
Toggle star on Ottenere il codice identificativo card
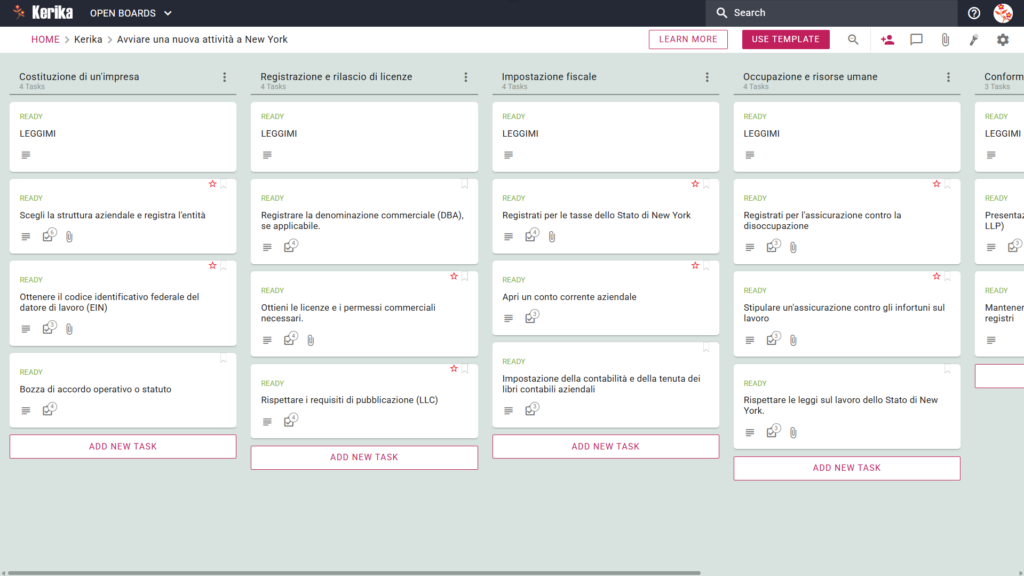coord(212,266)
